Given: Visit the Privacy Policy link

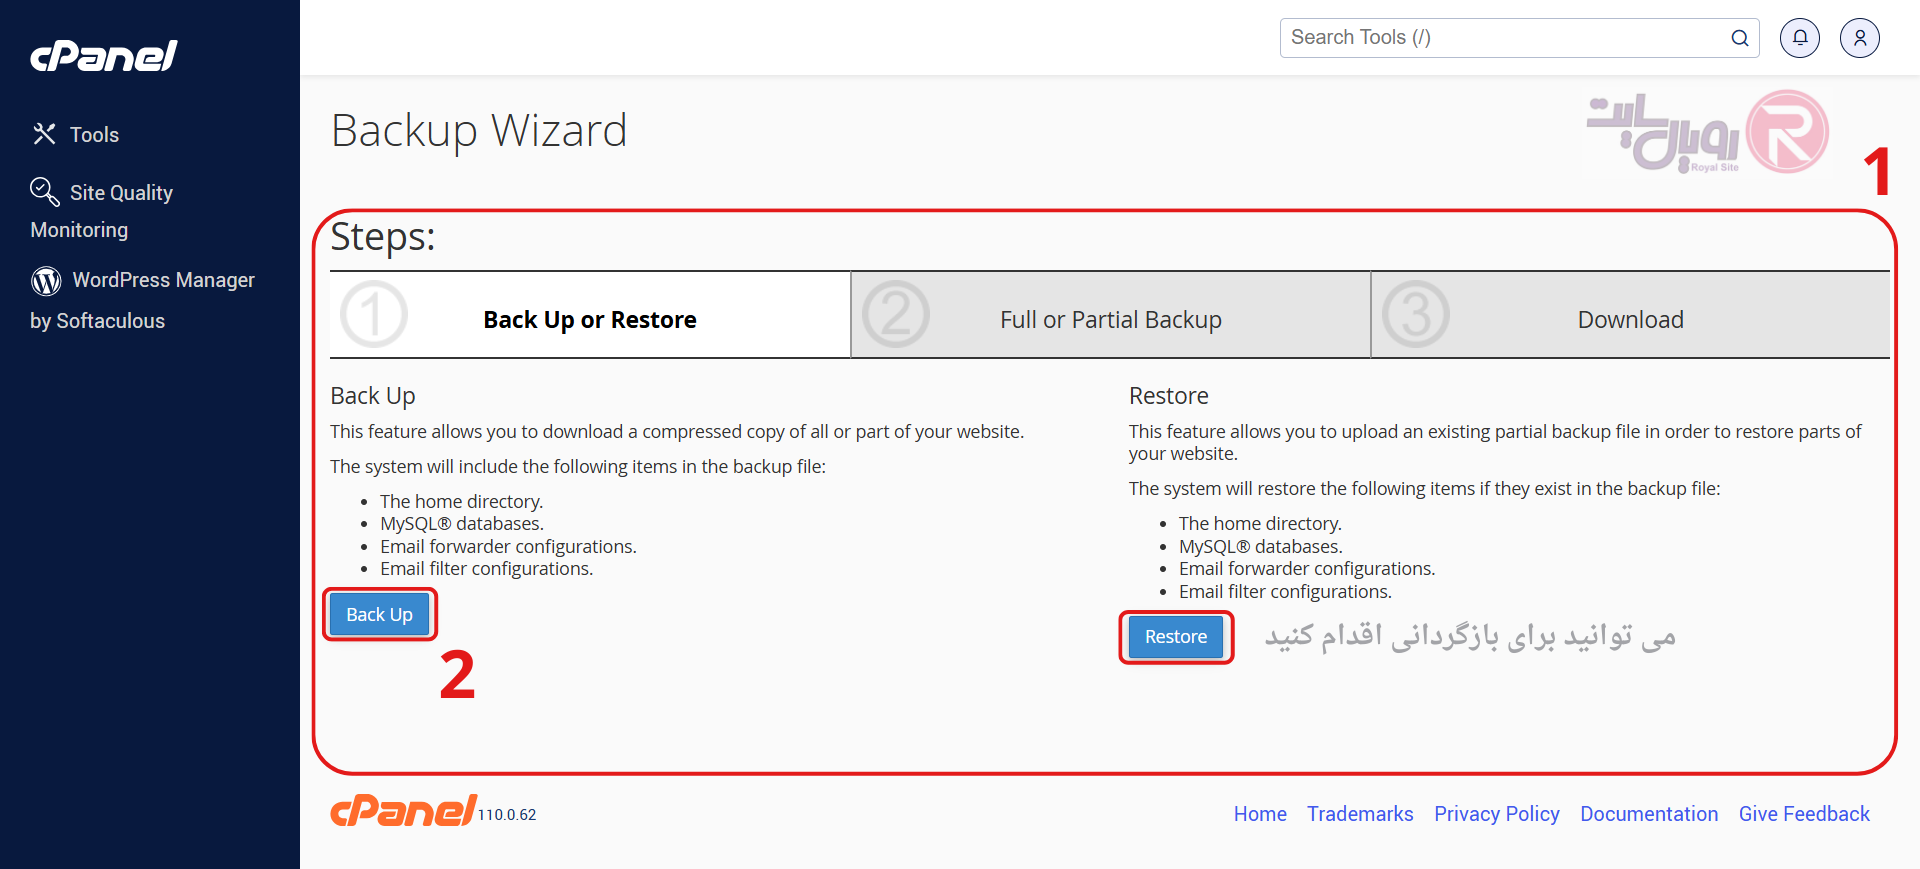Looking at the screenshot, I should (1496, 814).
